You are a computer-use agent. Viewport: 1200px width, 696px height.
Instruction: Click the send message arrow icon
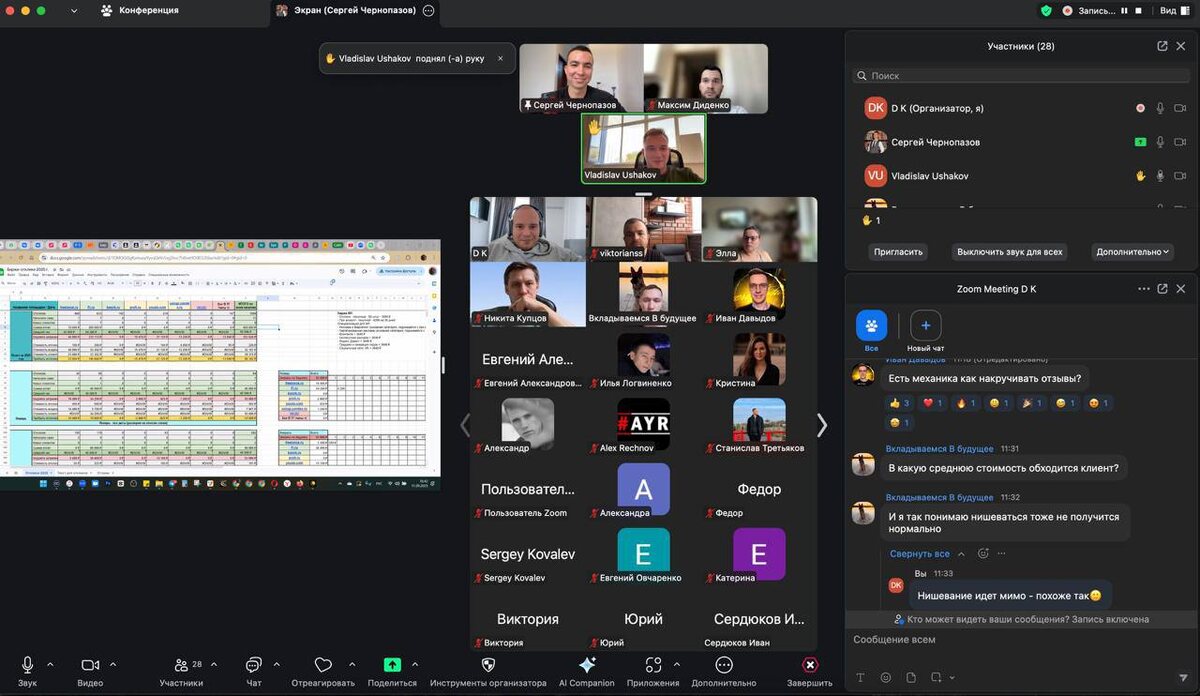1183,678
